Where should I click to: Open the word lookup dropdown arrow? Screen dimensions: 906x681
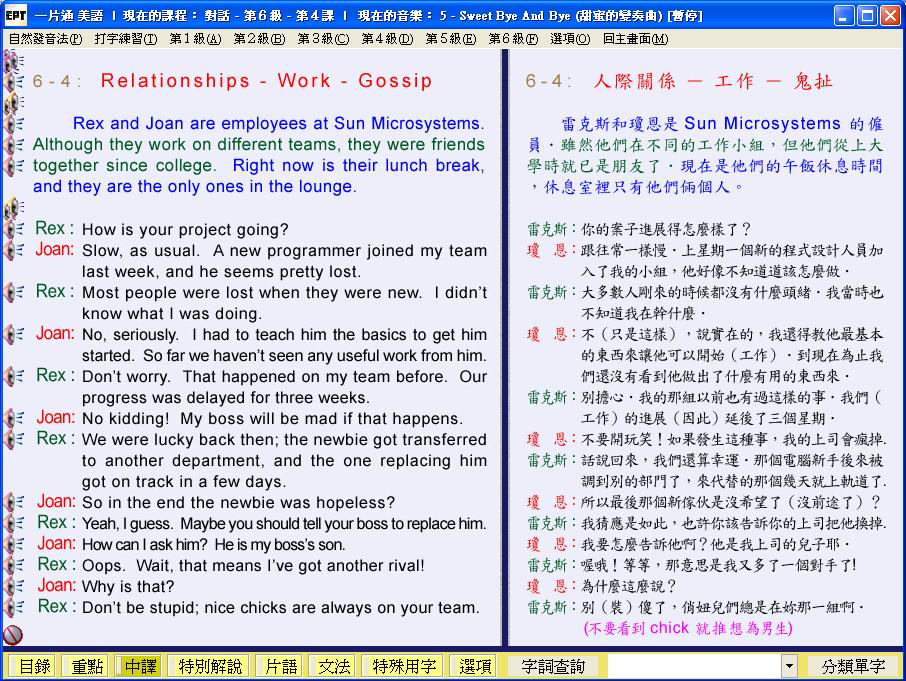pyautogui.click(x=789, y=666)
